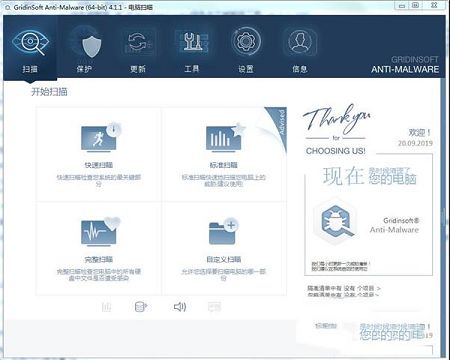Start 快速扫描 via the running man icon
Screen dimensions: 450x360
coord(101,138)
